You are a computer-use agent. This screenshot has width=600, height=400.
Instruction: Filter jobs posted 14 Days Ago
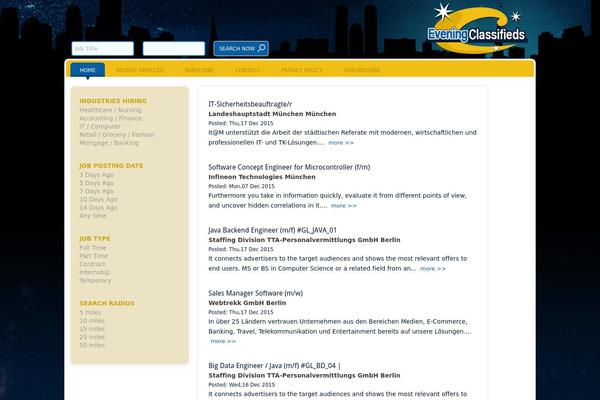pos(98,207)
